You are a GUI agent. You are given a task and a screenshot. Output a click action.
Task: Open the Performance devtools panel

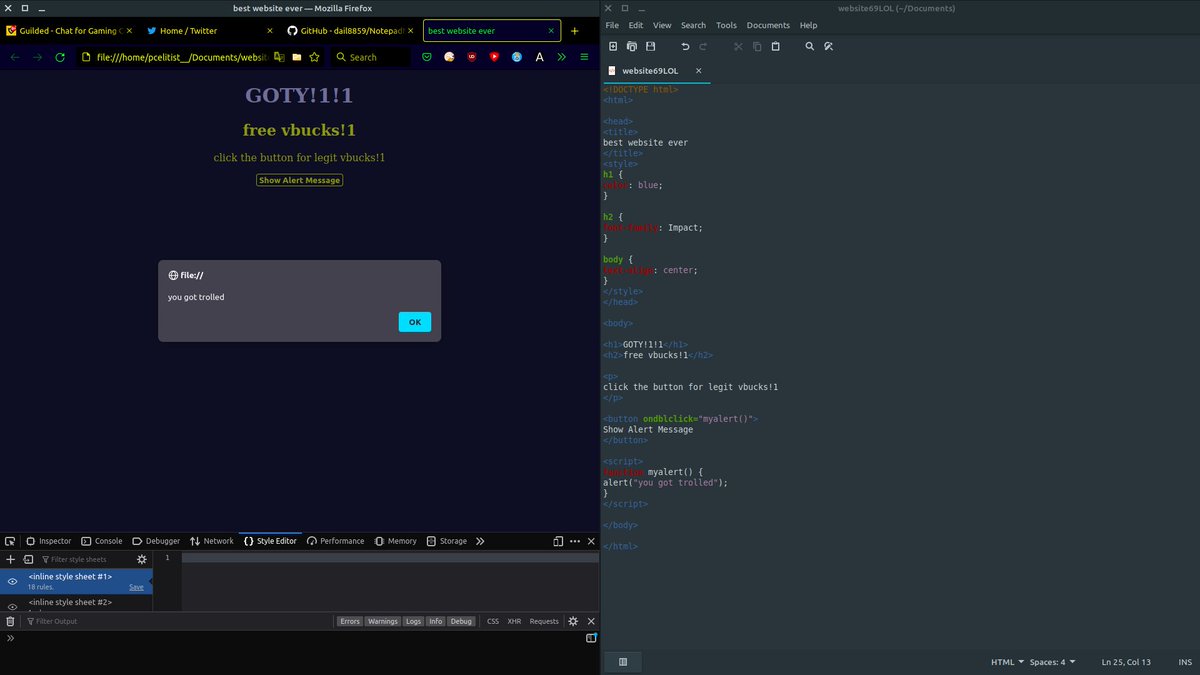pos(336,541)
